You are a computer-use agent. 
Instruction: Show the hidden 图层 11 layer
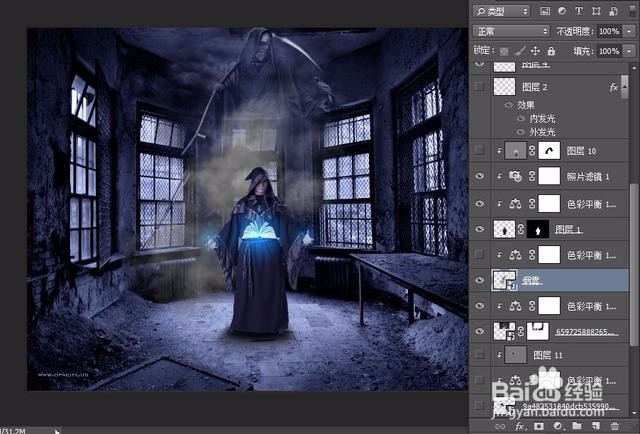[x=480, y=355]
